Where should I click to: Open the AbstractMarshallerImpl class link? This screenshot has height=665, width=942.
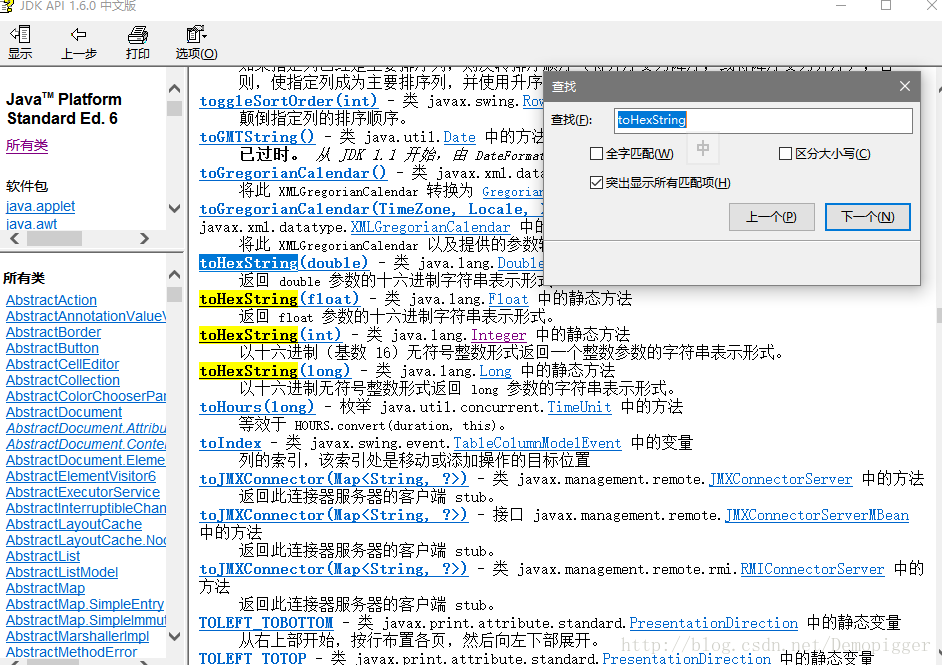77,636
